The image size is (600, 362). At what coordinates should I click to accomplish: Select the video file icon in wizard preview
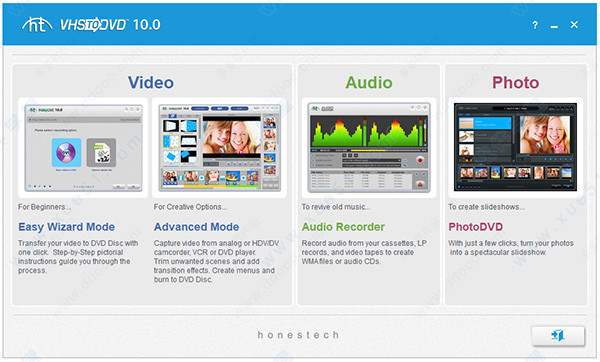coord(101,153)
